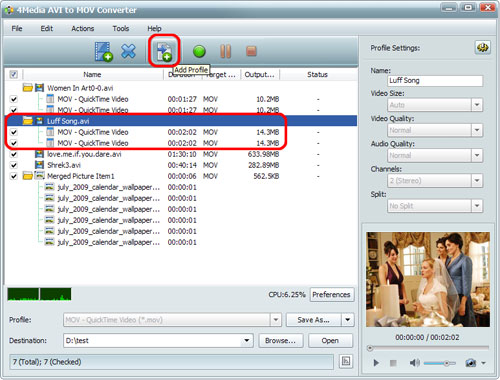Select the love.me.if.you.dare.avi row
500x380 pixels.
[x=181, y=154]
